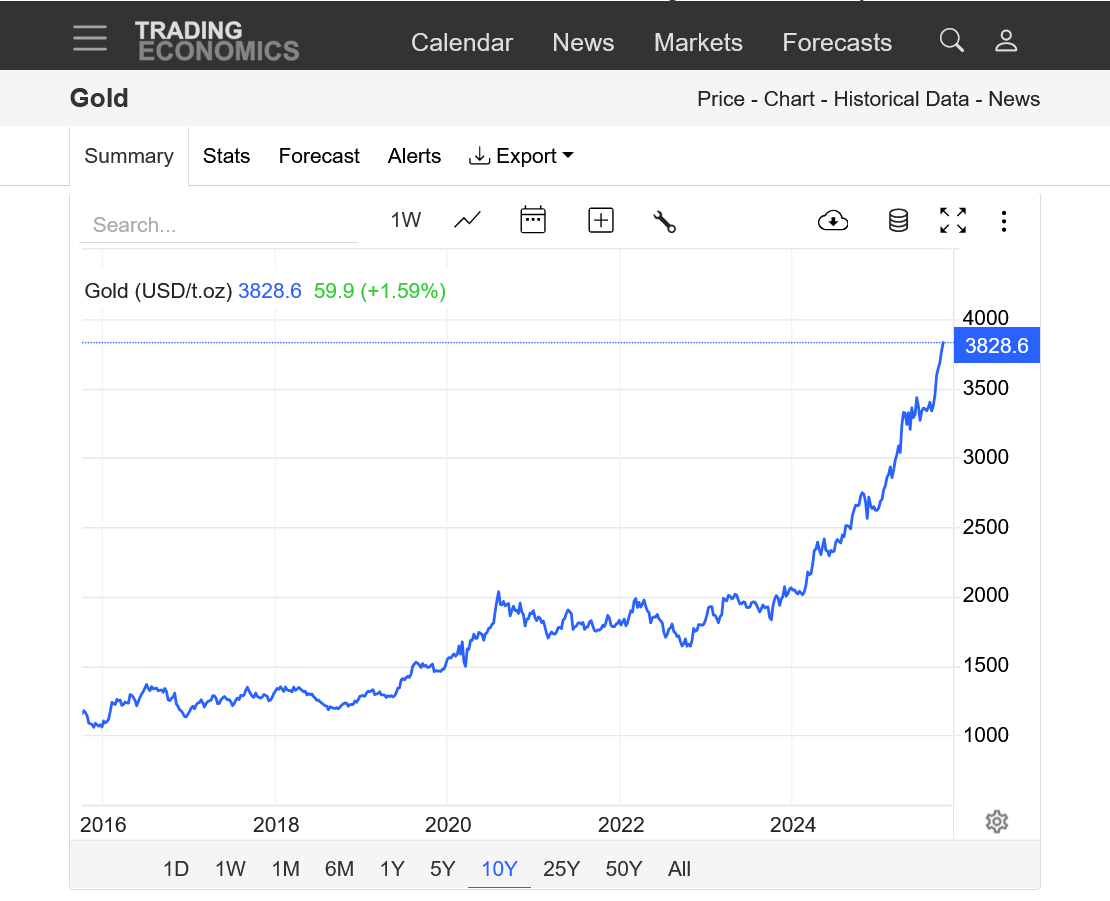Select the 25Y time range
Image resolution: width=1110 pixels, height=901 pixels.
[561, 869]
